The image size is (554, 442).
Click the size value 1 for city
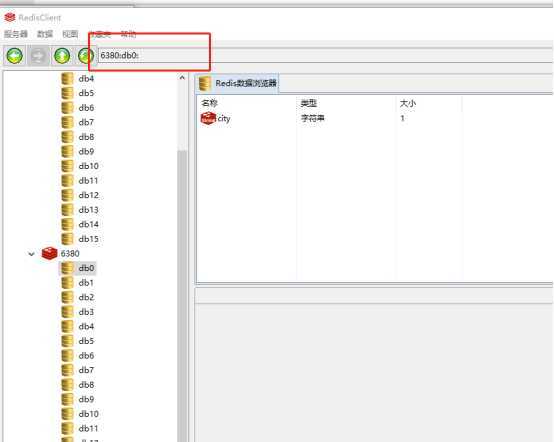(402, 118)
